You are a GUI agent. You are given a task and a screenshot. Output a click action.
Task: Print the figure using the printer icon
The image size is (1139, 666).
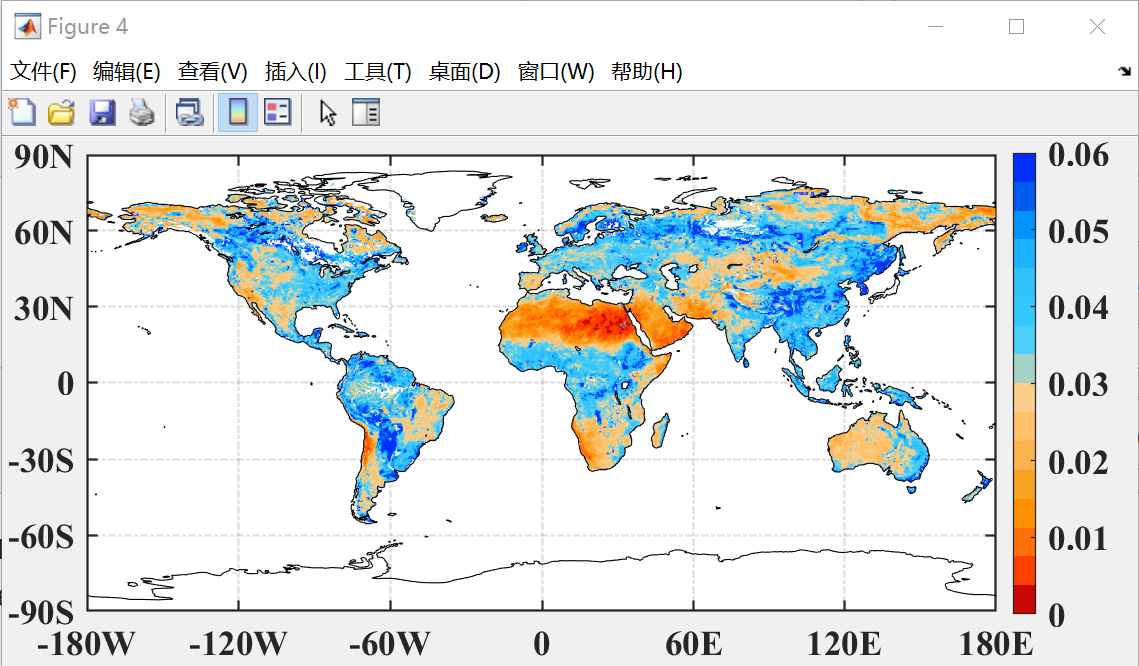[142, 112]
